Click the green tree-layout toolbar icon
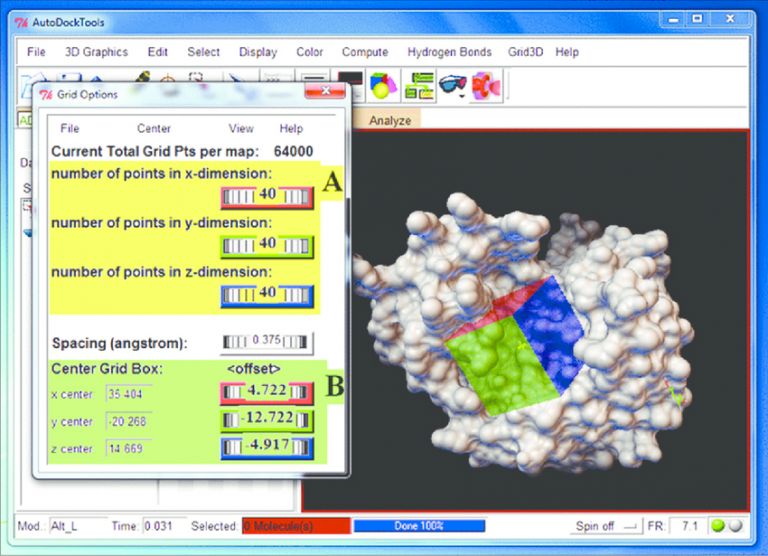 tap(418, 87)
